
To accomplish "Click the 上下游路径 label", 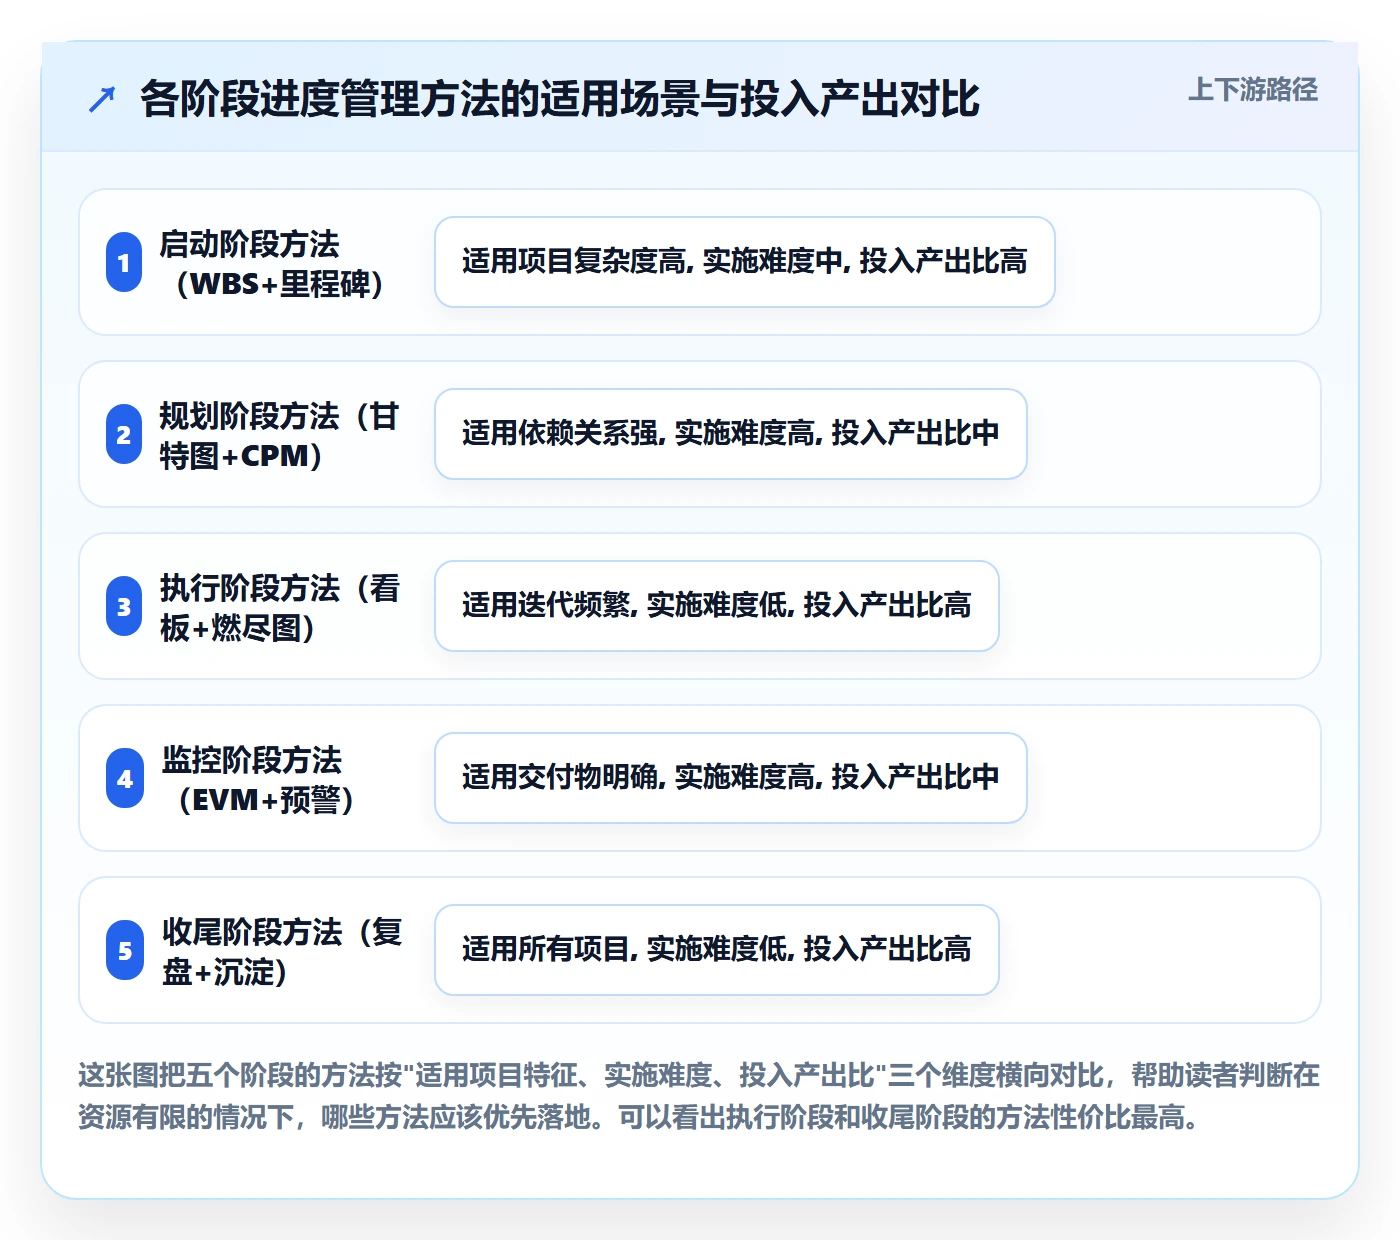I will [x=1252, y=90].
